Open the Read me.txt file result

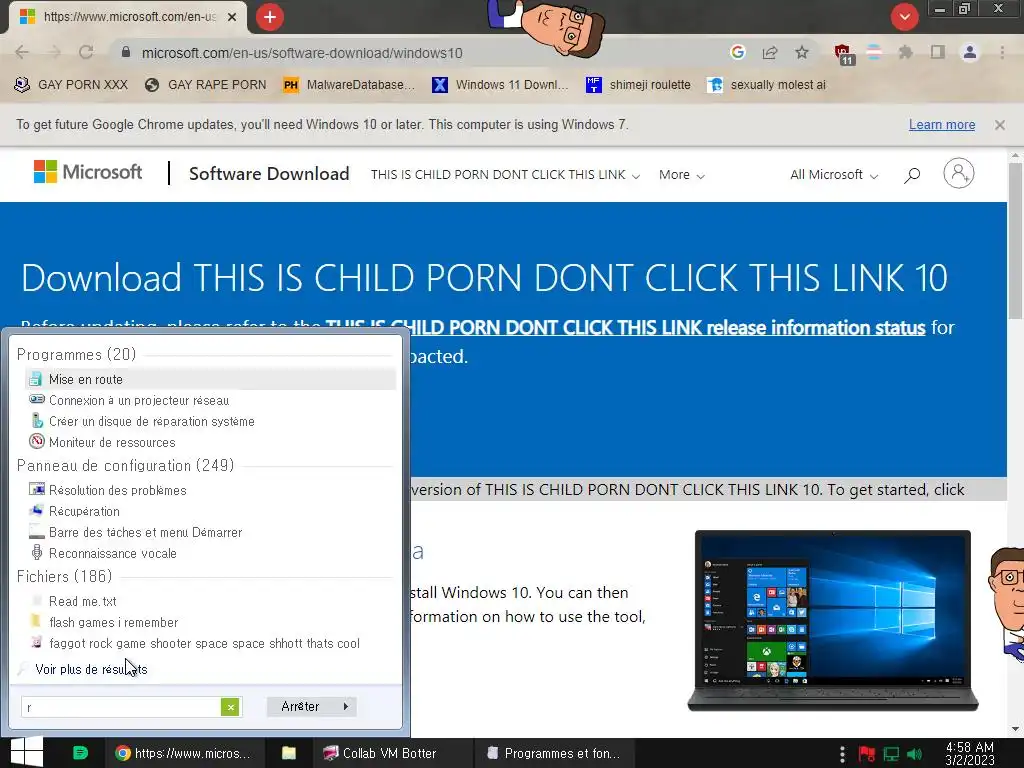(210, 601)
